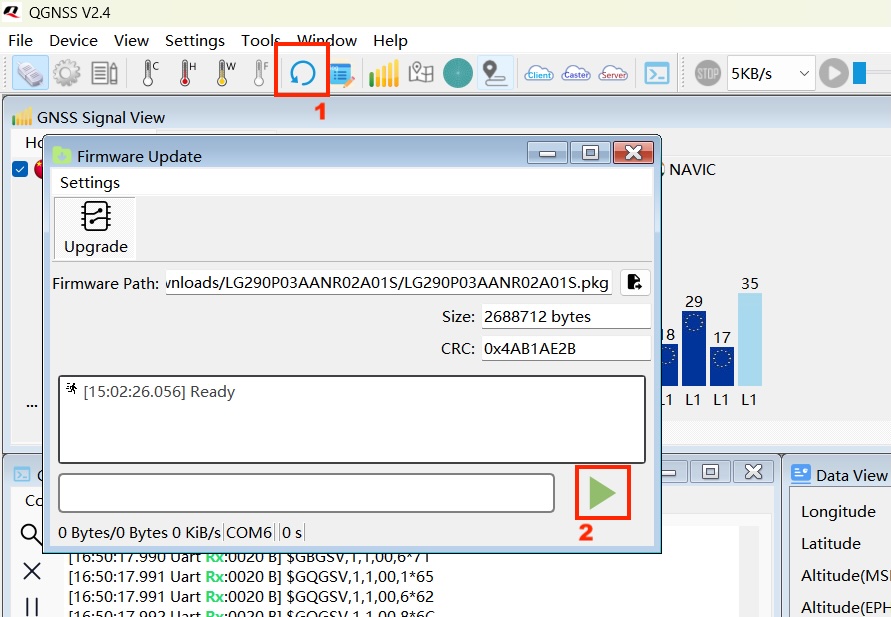
Task: Browse for firmware package file
Action: coord(634,283)
